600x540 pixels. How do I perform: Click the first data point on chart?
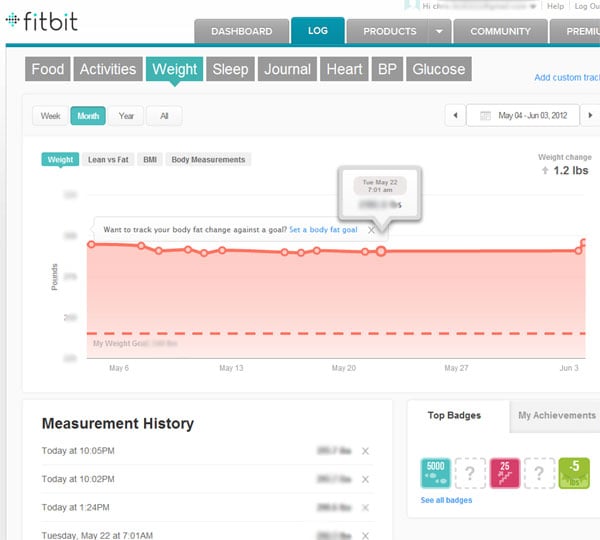click(x=91, y=245)
